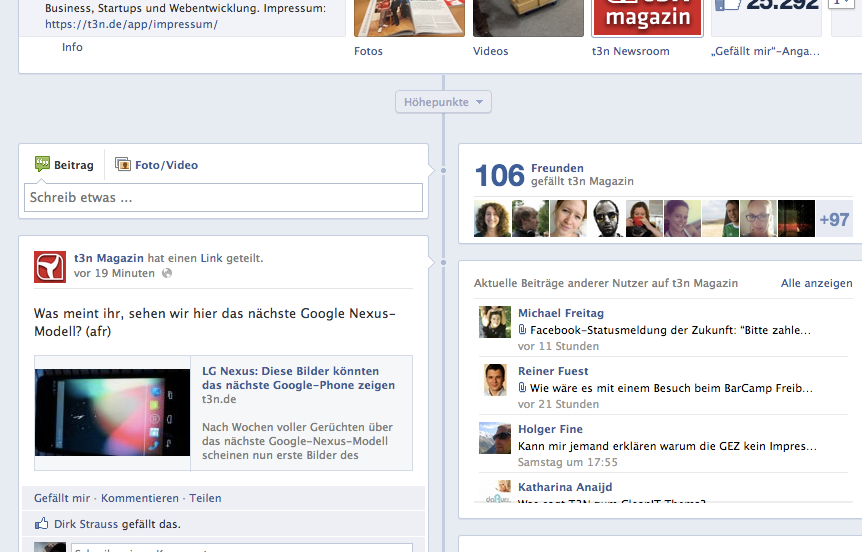Screen dimensions: 862x552
Task: Open 'Wie wäre es mit einem Besuch' post
Action: [671, 388]
